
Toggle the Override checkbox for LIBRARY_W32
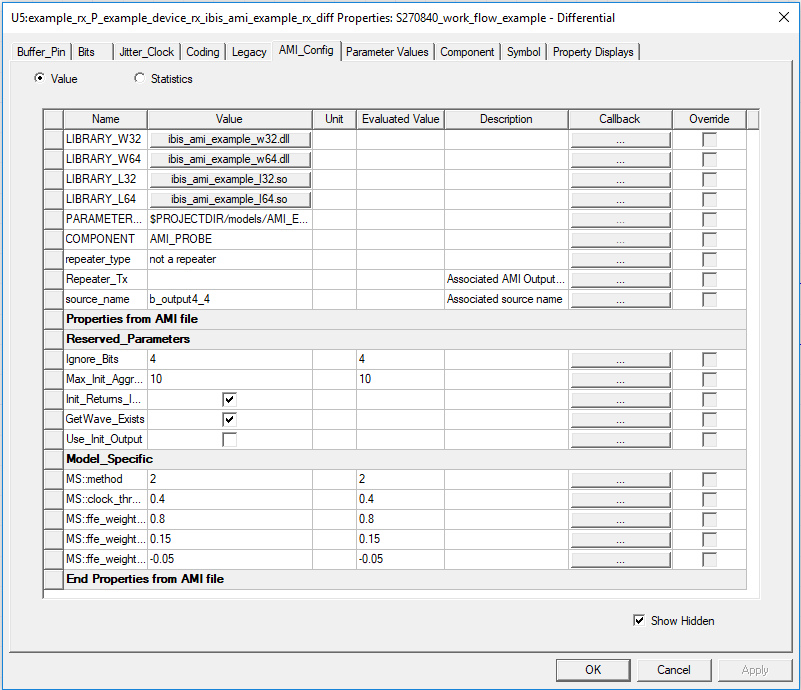click(709, 139)
